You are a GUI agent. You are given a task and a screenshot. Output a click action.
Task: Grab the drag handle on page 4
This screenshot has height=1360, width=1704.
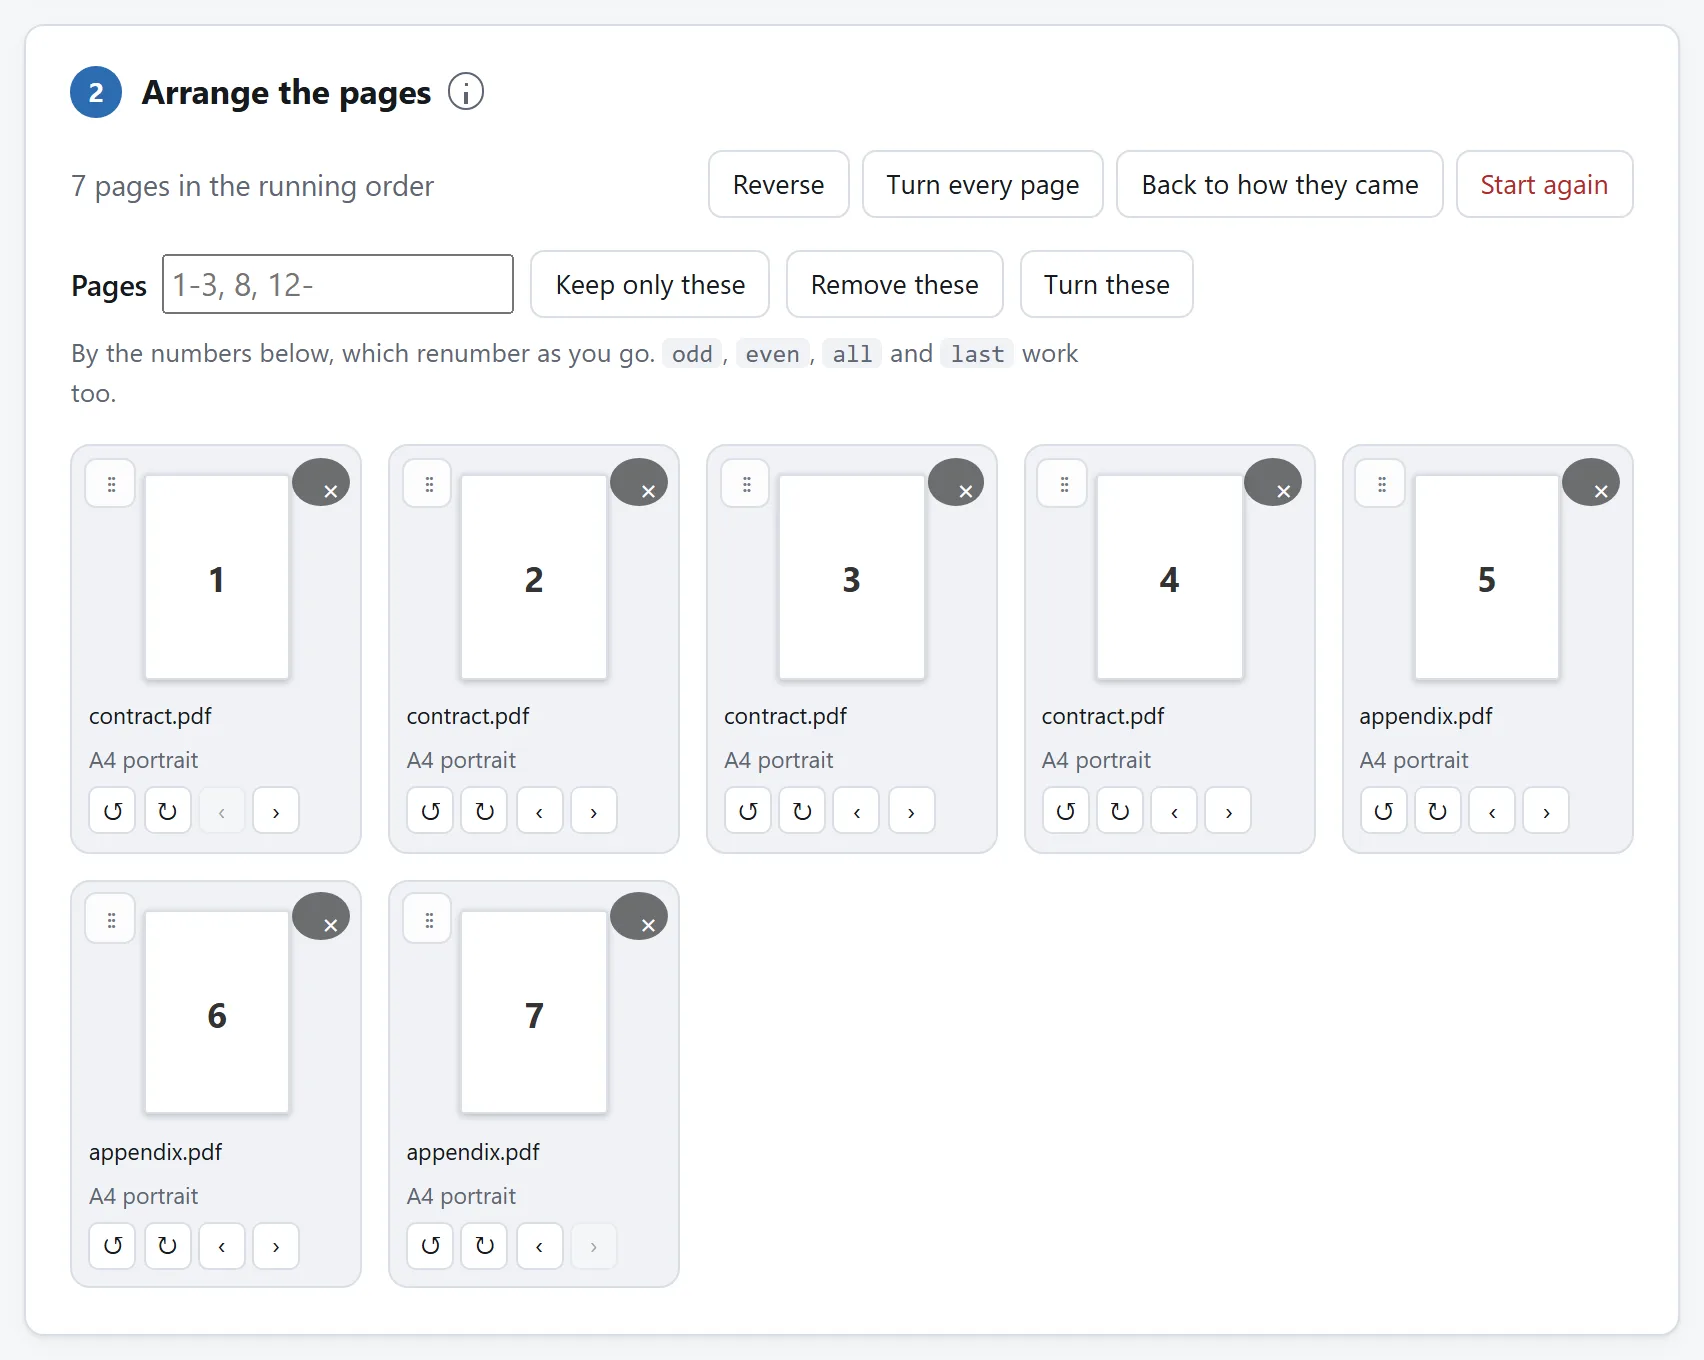point(1064,484)
